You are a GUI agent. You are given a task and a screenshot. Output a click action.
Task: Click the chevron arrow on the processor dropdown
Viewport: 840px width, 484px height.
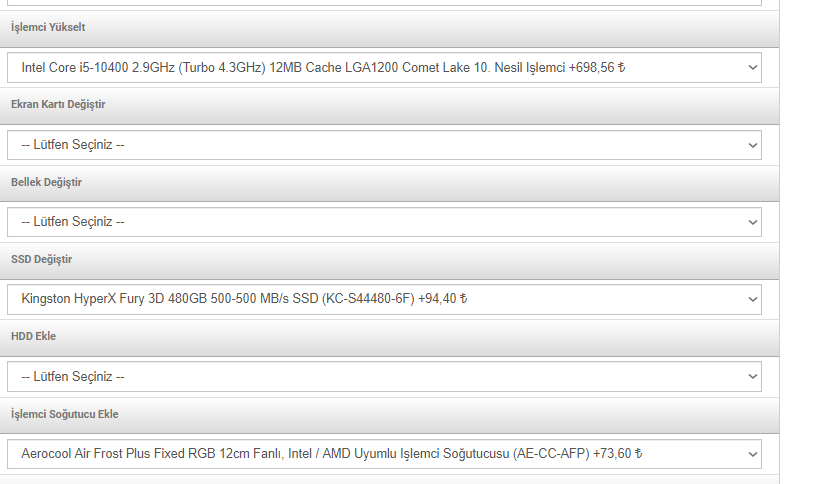click(753, 68)
